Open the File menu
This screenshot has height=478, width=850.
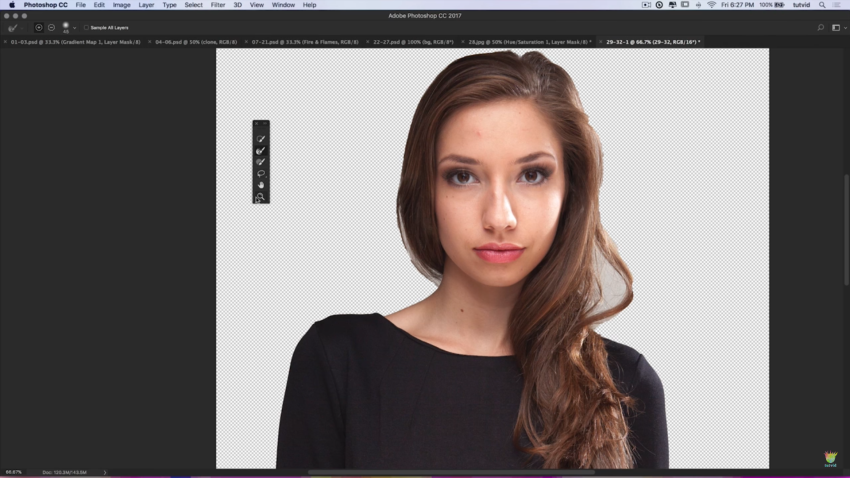(x=81, y=5)
